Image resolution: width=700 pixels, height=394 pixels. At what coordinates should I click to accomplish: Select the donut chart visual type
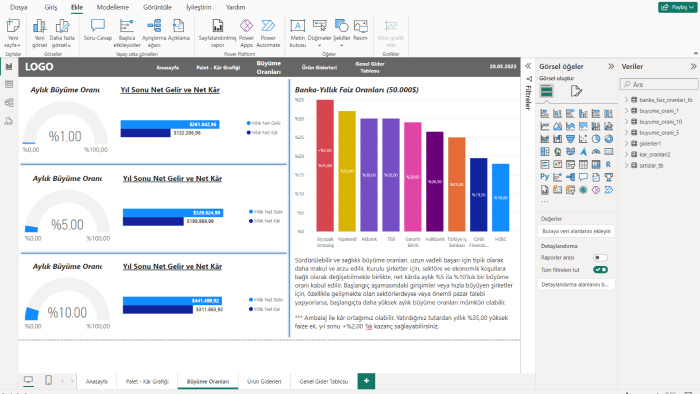608,139
